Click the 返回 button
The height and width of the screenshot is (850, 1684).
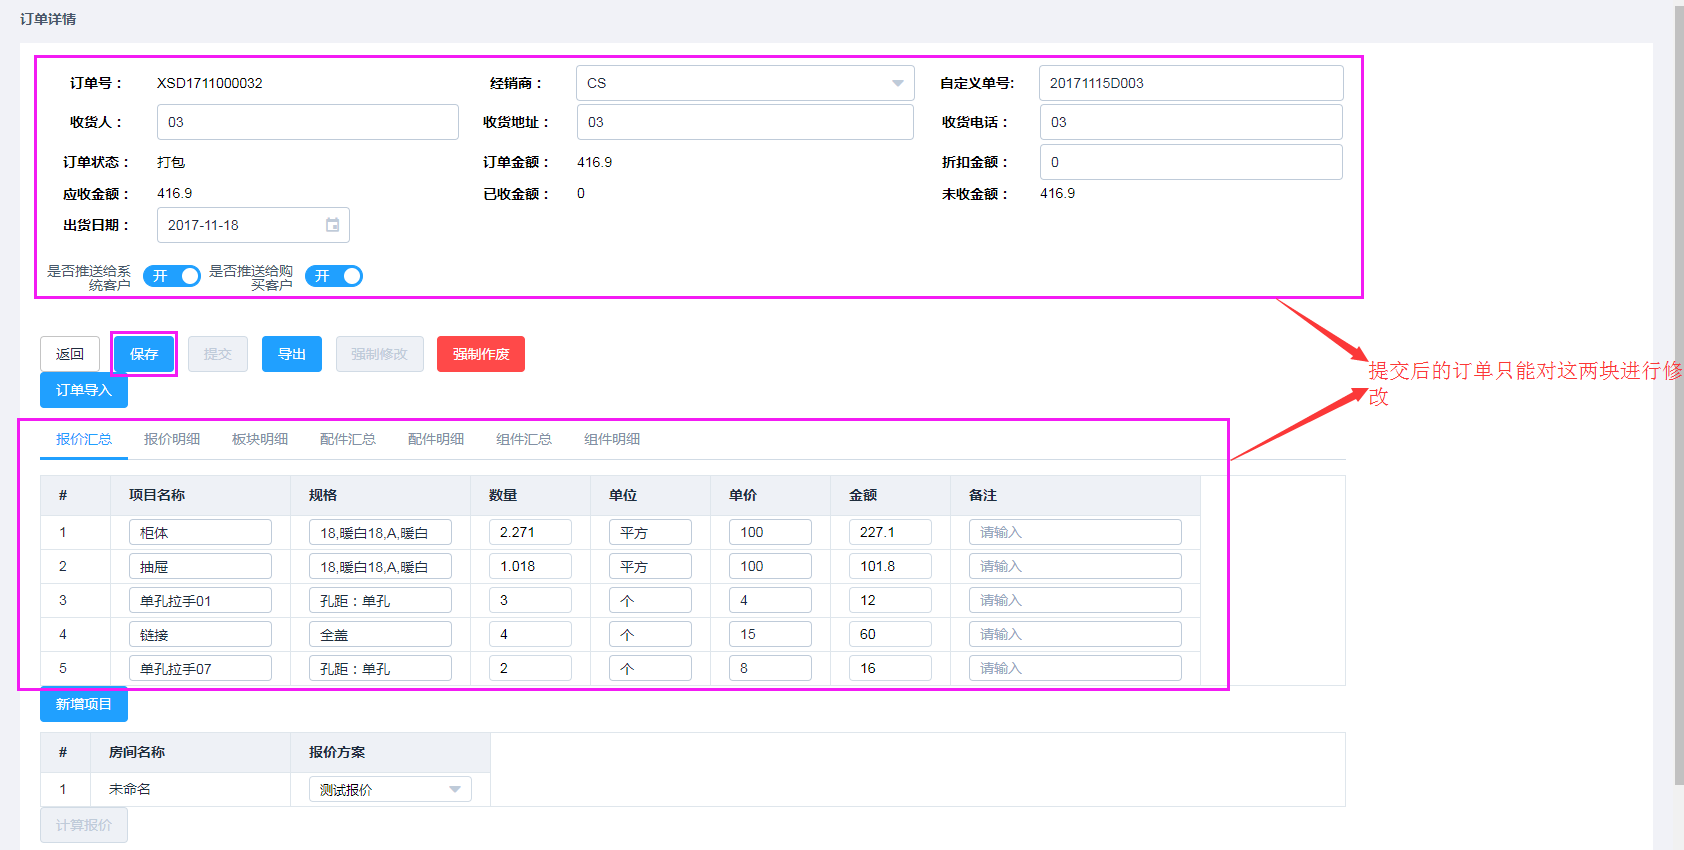pyautogui.click(x=70, y=354)
